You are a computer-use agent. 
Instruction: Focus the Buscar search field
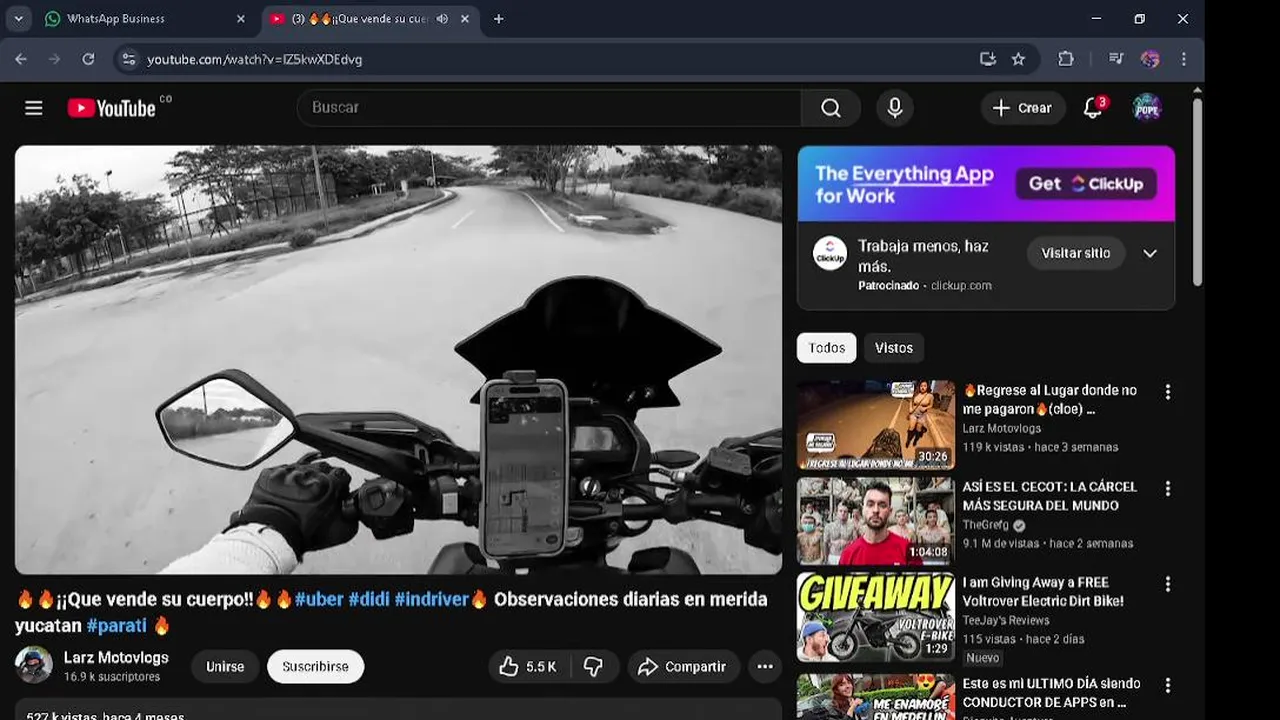pos(549,108)
